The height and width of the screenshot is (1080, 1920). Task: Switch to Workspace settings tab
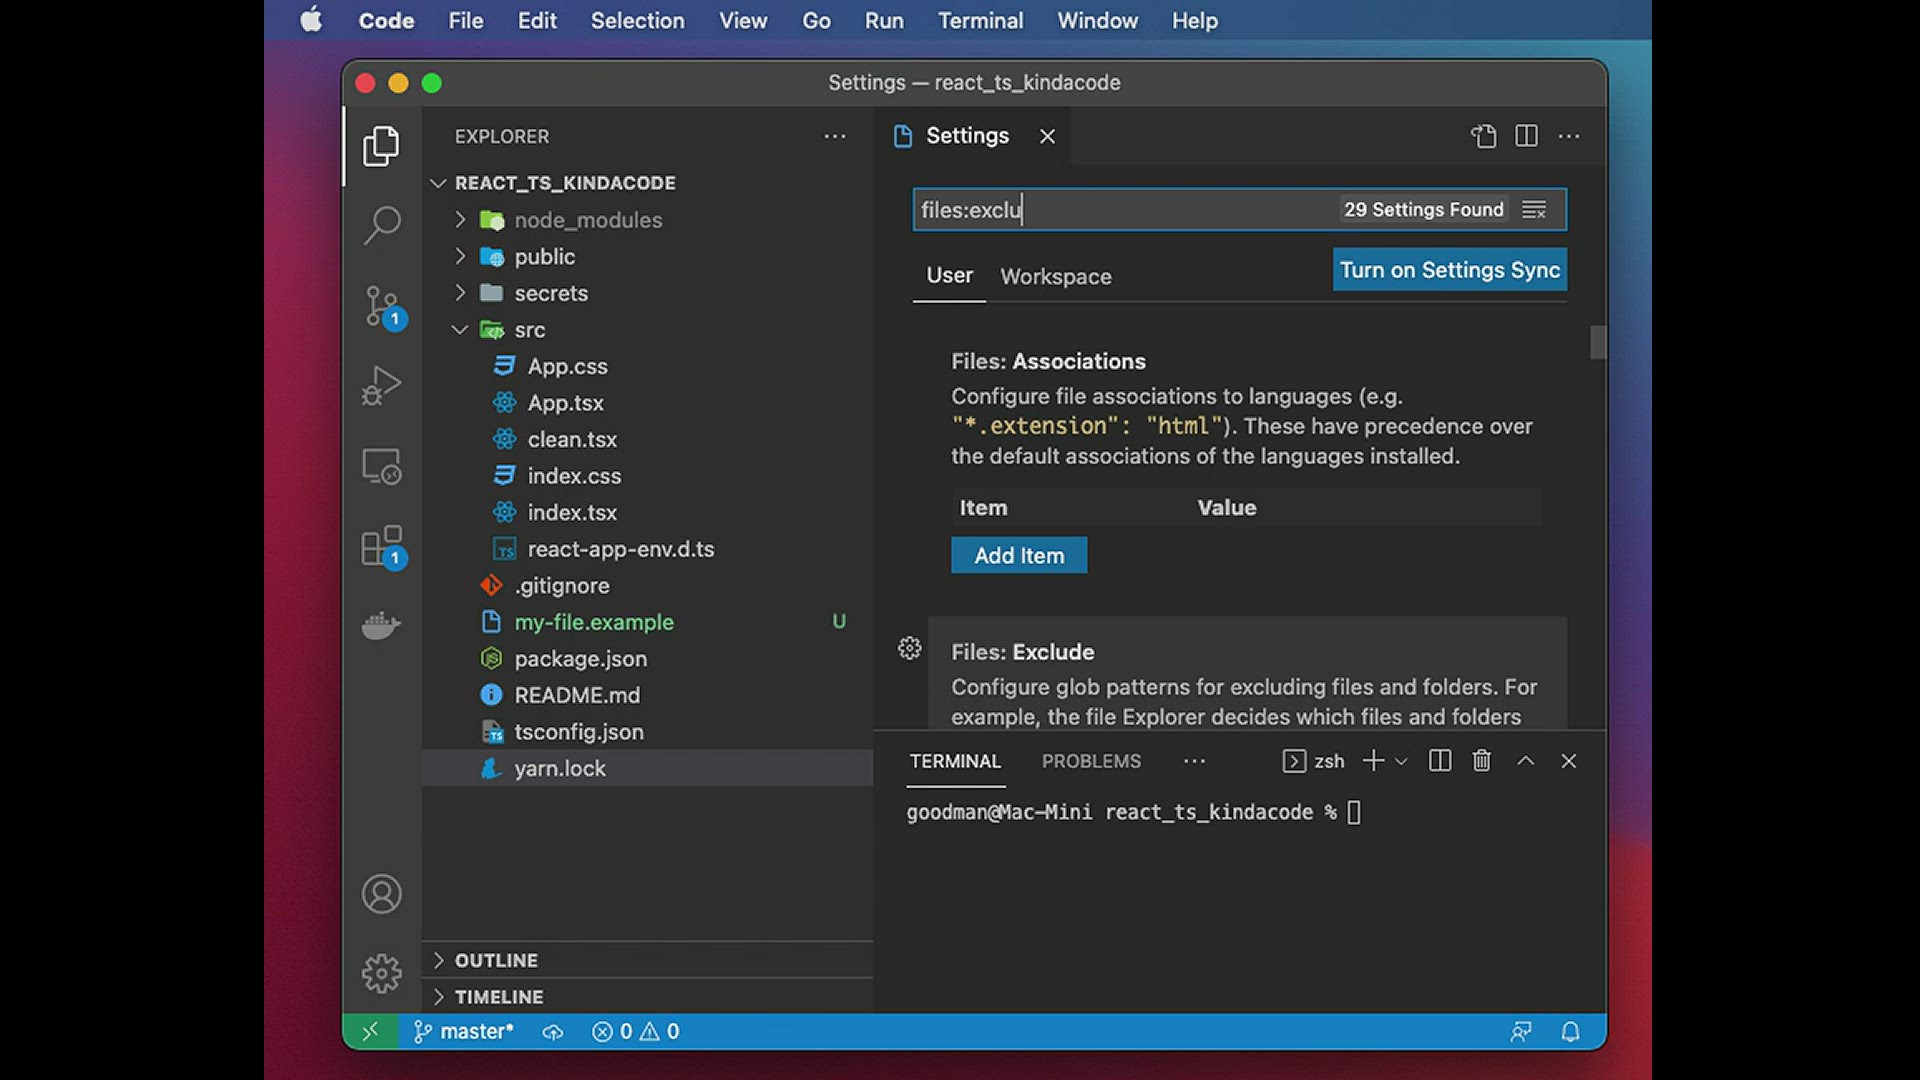1055,277
